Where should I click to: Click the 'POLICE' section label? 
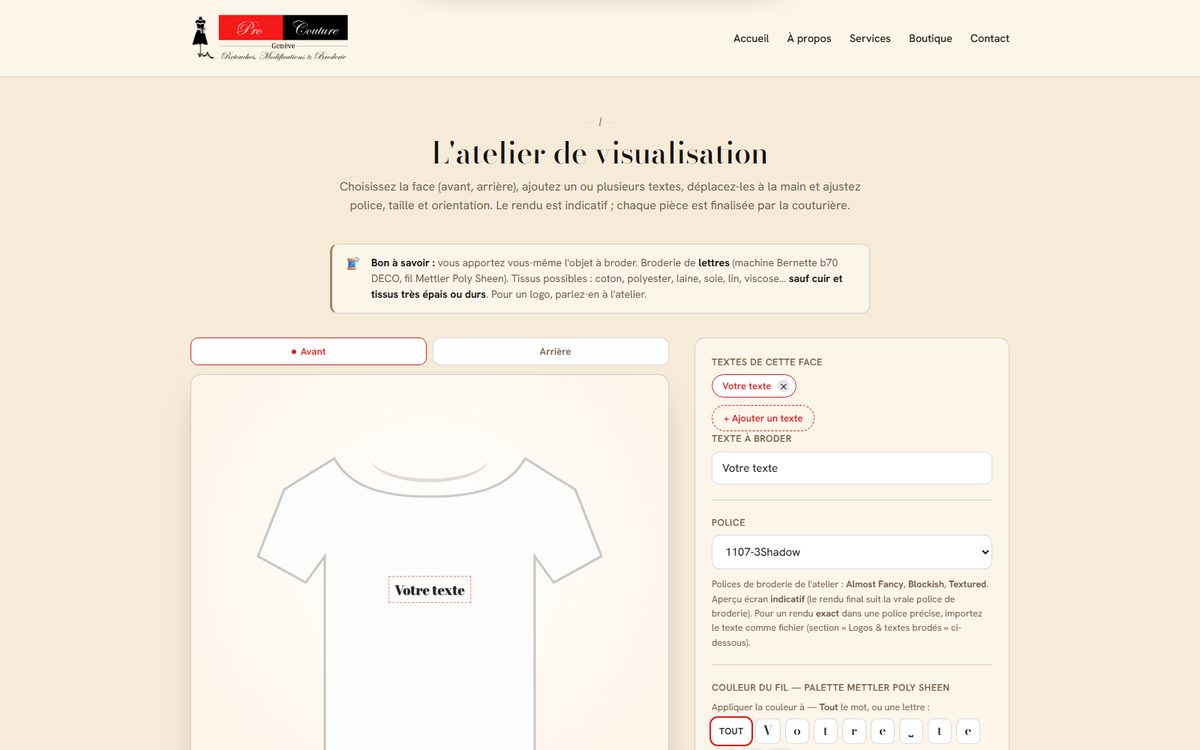tap(729, 523)
